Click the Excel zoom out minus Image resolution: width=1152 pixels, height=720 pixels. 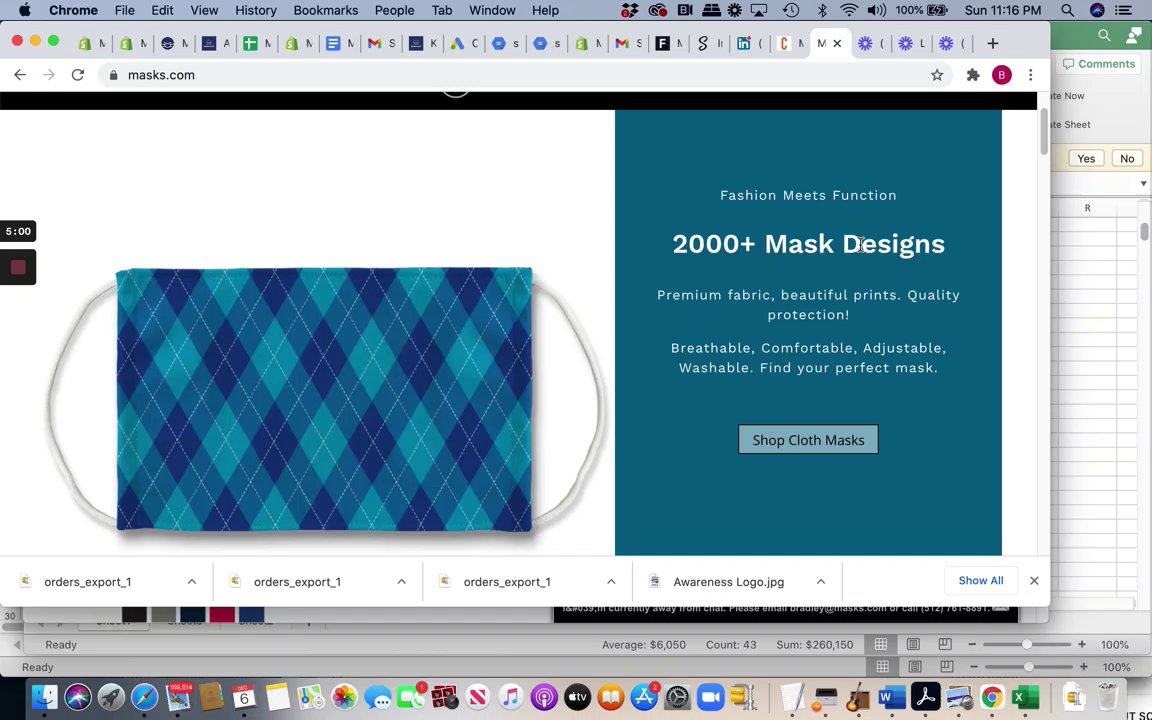point(972,644)
